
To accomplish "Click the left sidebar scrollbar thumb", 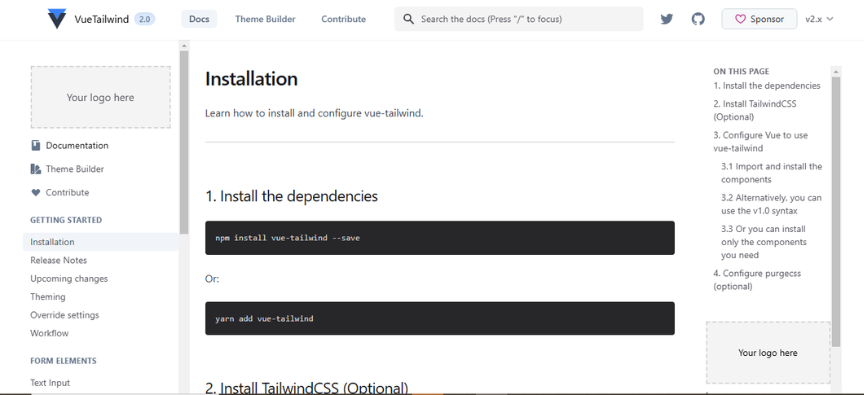I will point(184,142).
